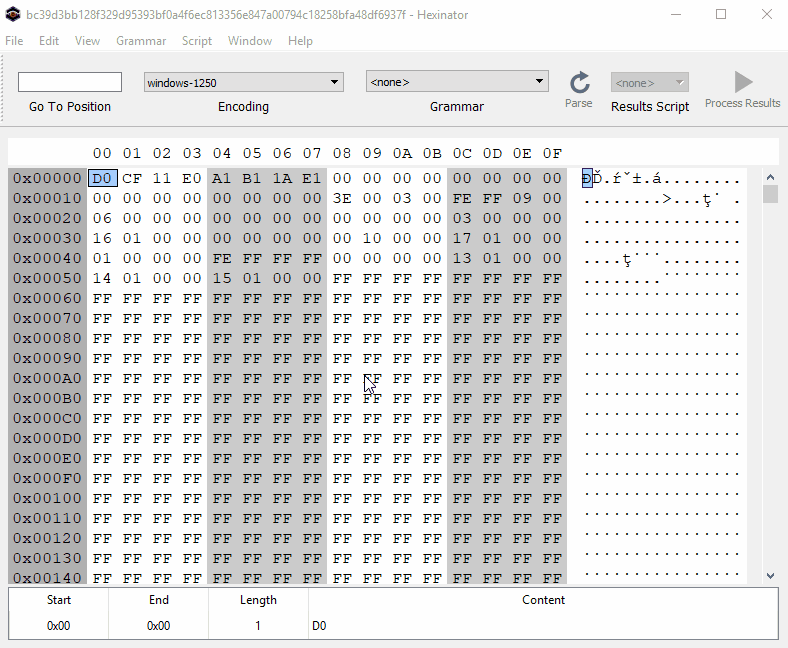Screen dimensions: 788x648
Task: Click the Start value 0x00
Action: pyautogui.click(x=58, y=626)
